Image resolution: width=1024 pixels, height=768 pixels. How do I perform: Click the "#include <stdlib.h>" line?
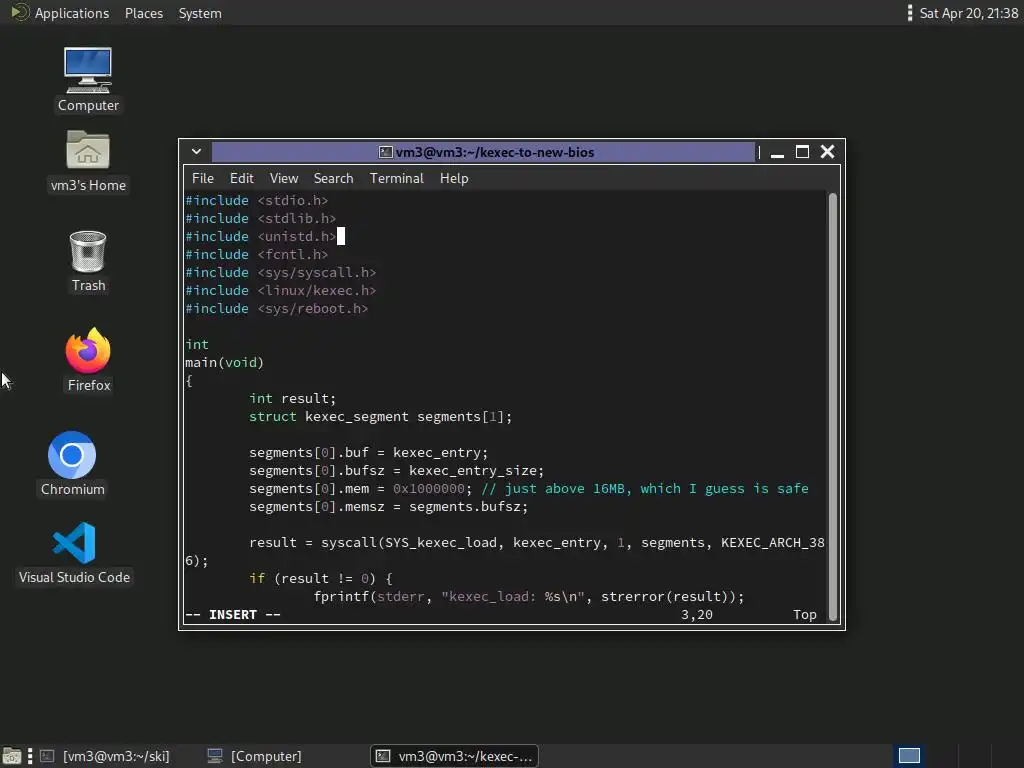pyautogui.click(x=261, y=218)
